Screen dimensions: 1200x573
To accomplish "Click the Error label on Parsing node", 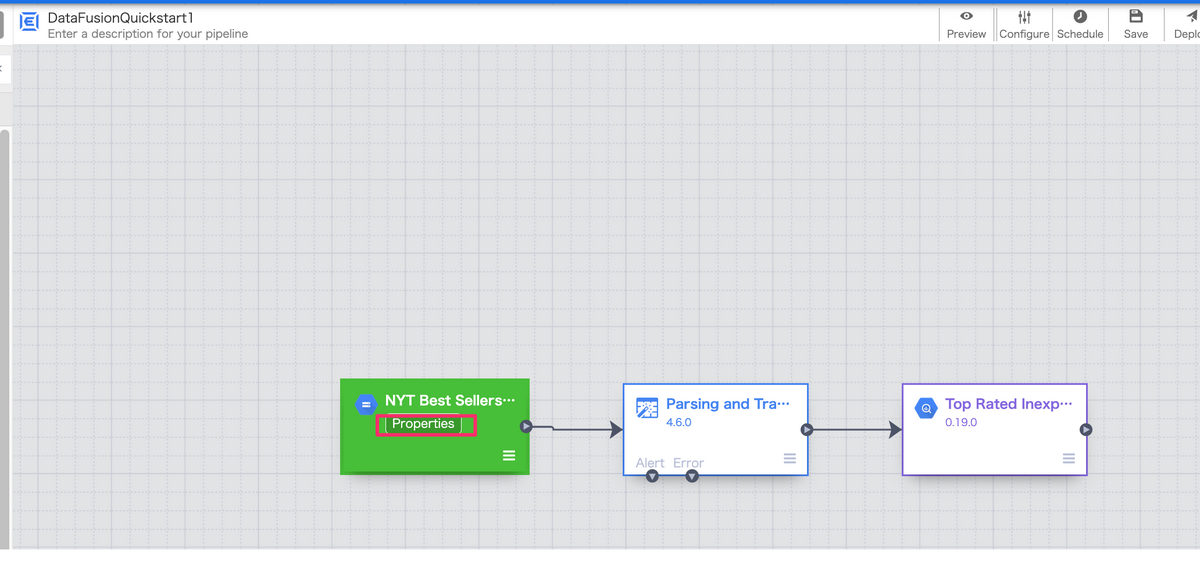I will [688, 463].
